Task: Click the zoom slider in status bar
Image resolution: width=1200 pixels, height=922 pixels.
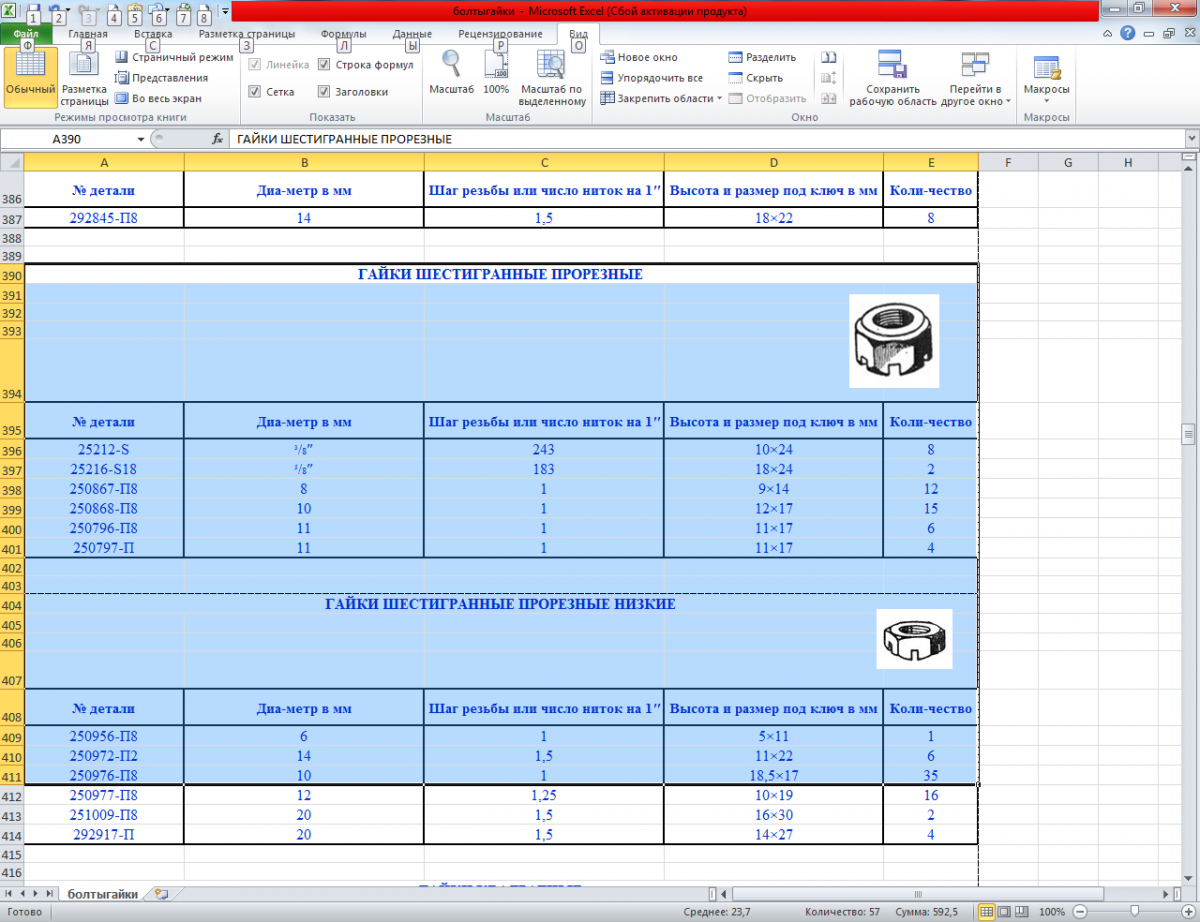Action: 1134,913
